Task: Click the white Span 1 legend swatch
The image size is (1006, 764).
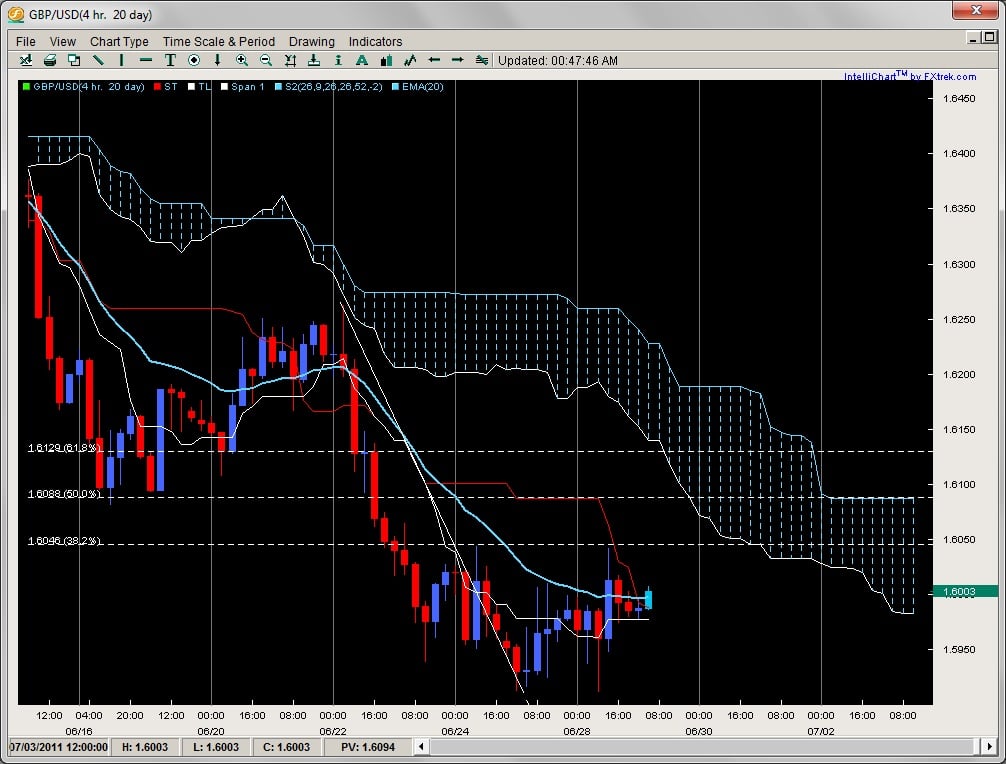Action: click(x=224, y=87)
